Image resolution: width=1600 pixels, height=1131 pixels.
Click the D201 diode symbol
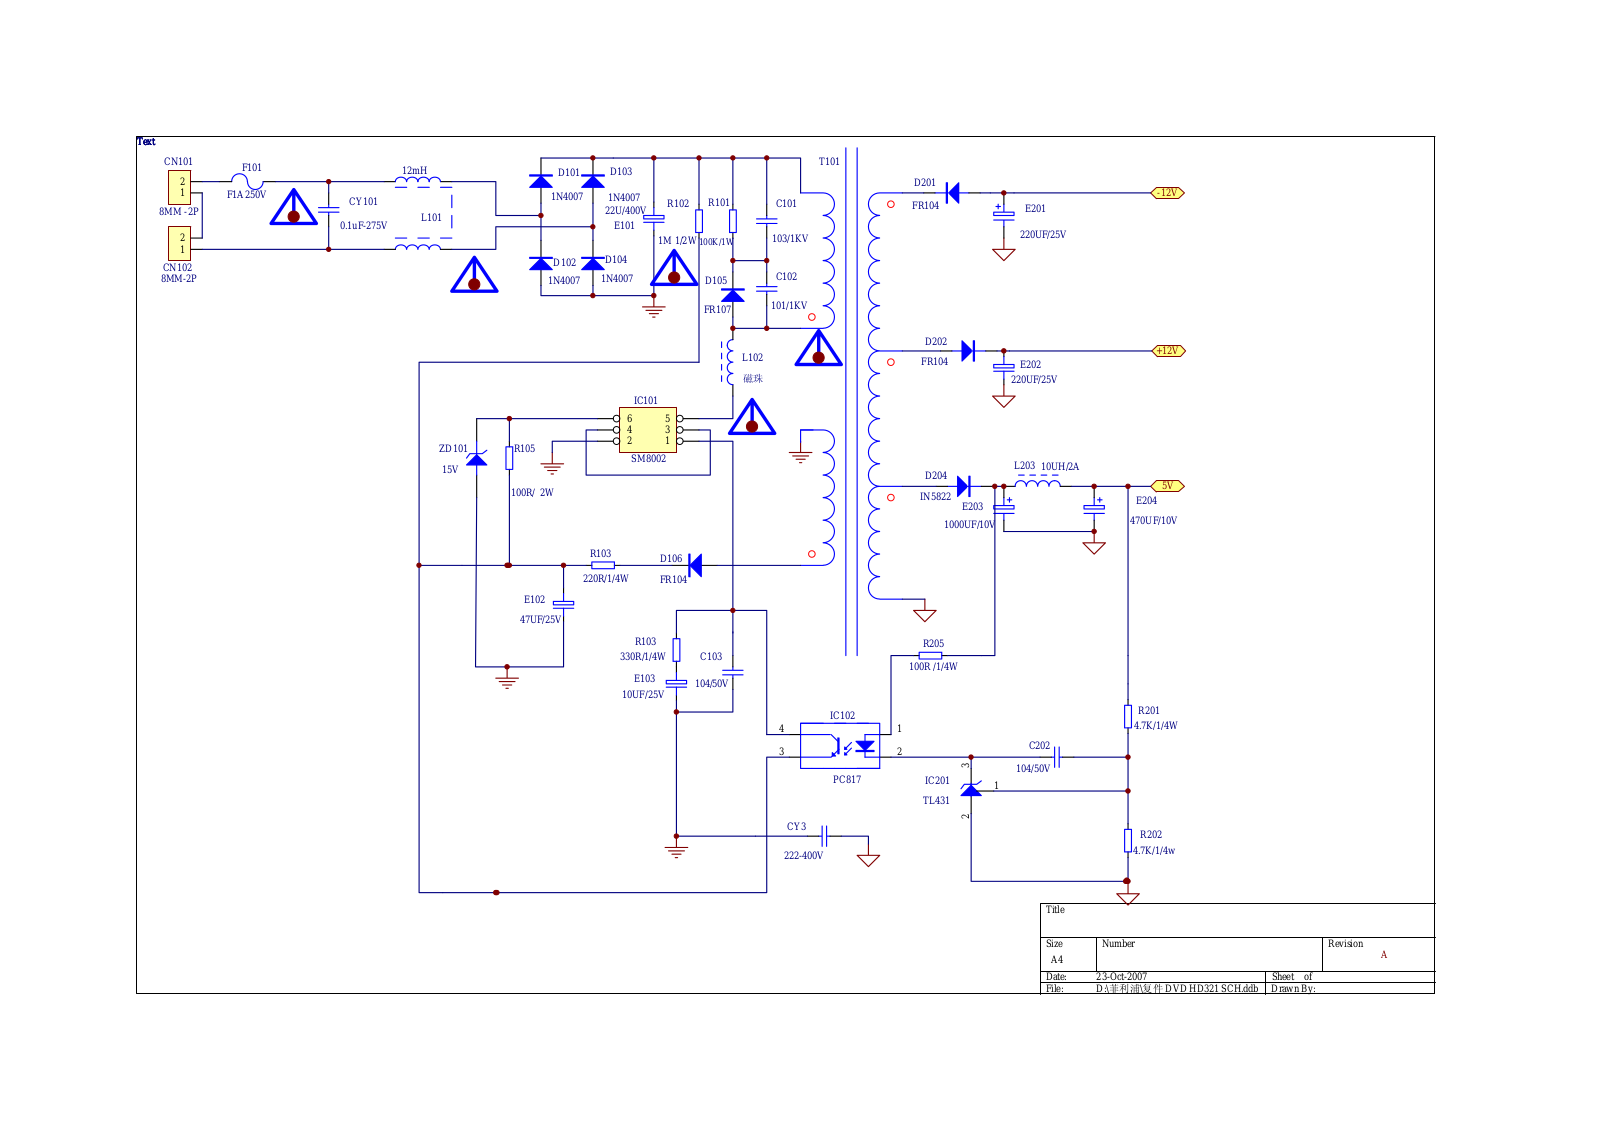click(x=953, y=193)
